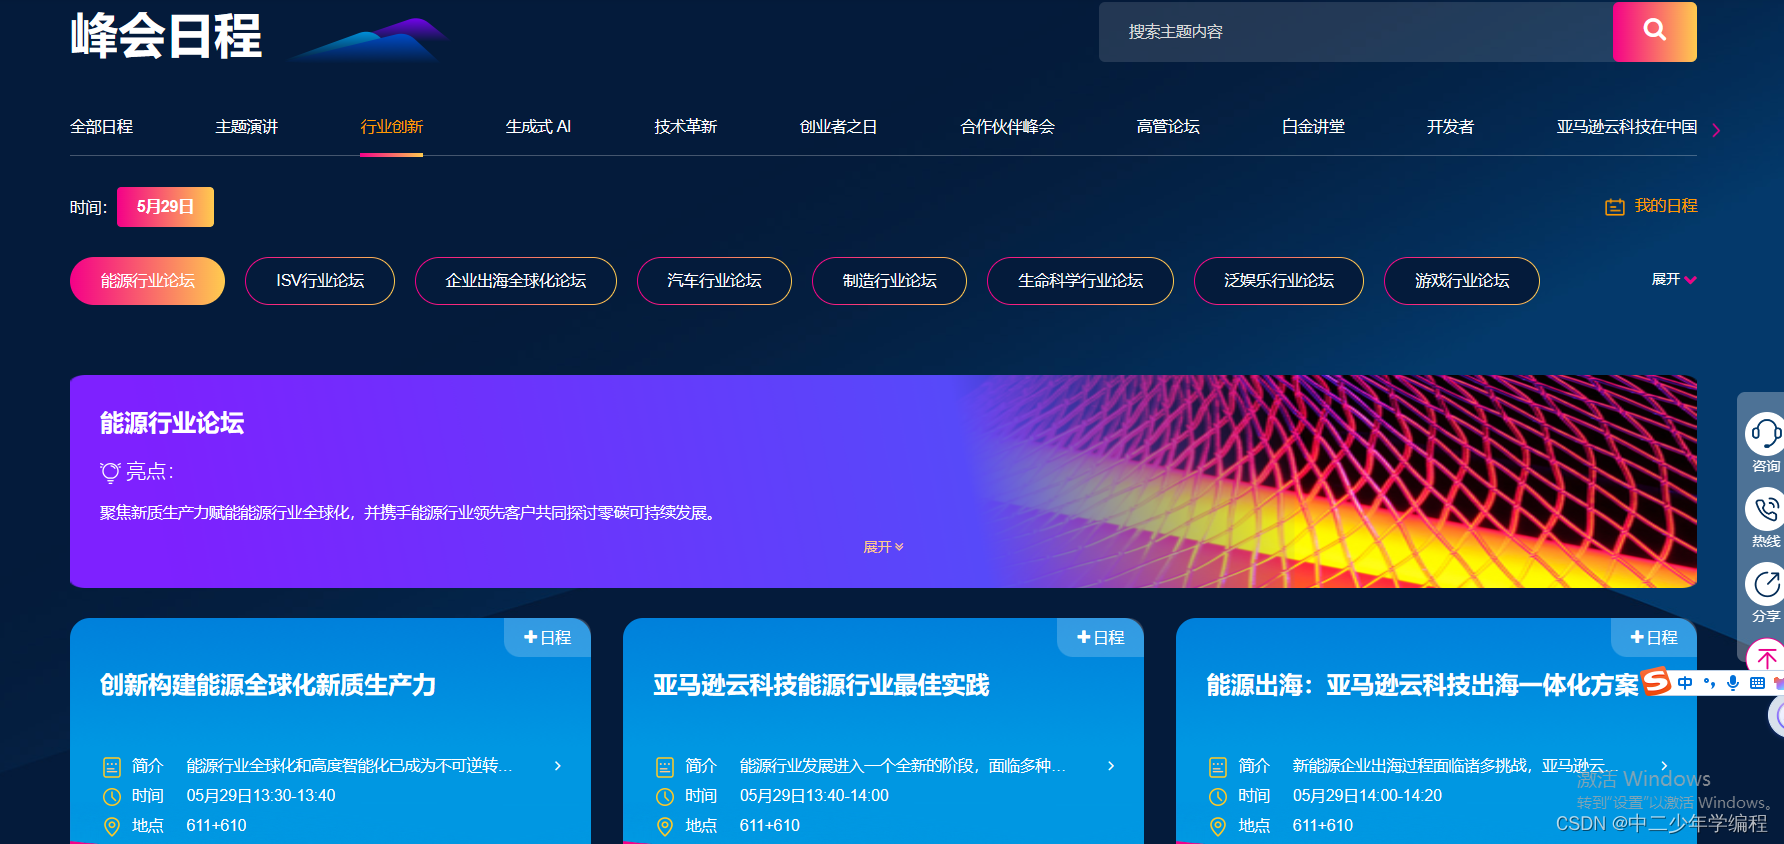Click the 亮点 lightbulb icon

coord(110,471)
